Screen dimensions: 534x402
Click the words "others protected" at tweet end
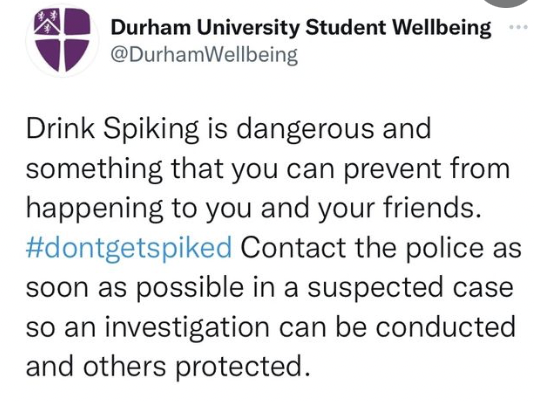click(x=192, y=366)
